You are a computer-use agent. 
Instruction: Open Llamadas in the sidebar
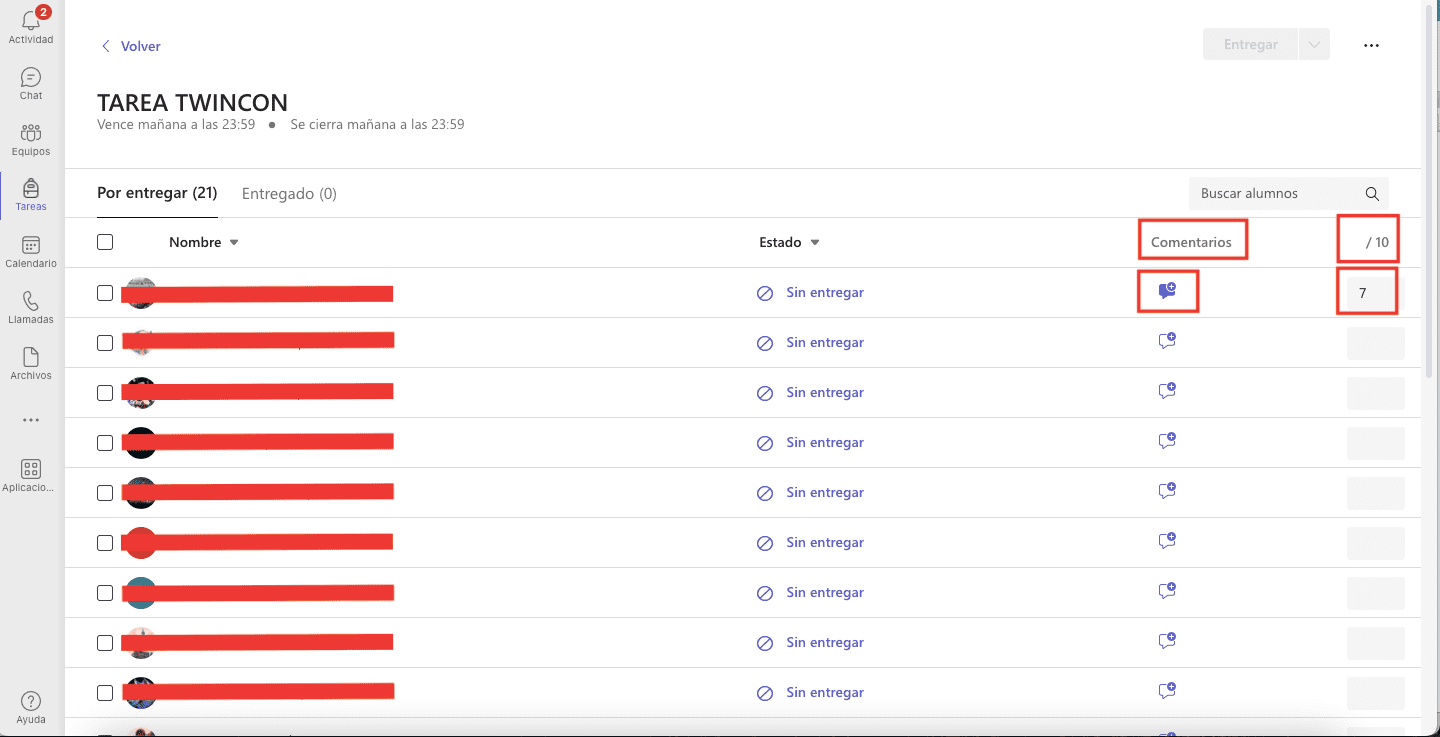point(31,302)
